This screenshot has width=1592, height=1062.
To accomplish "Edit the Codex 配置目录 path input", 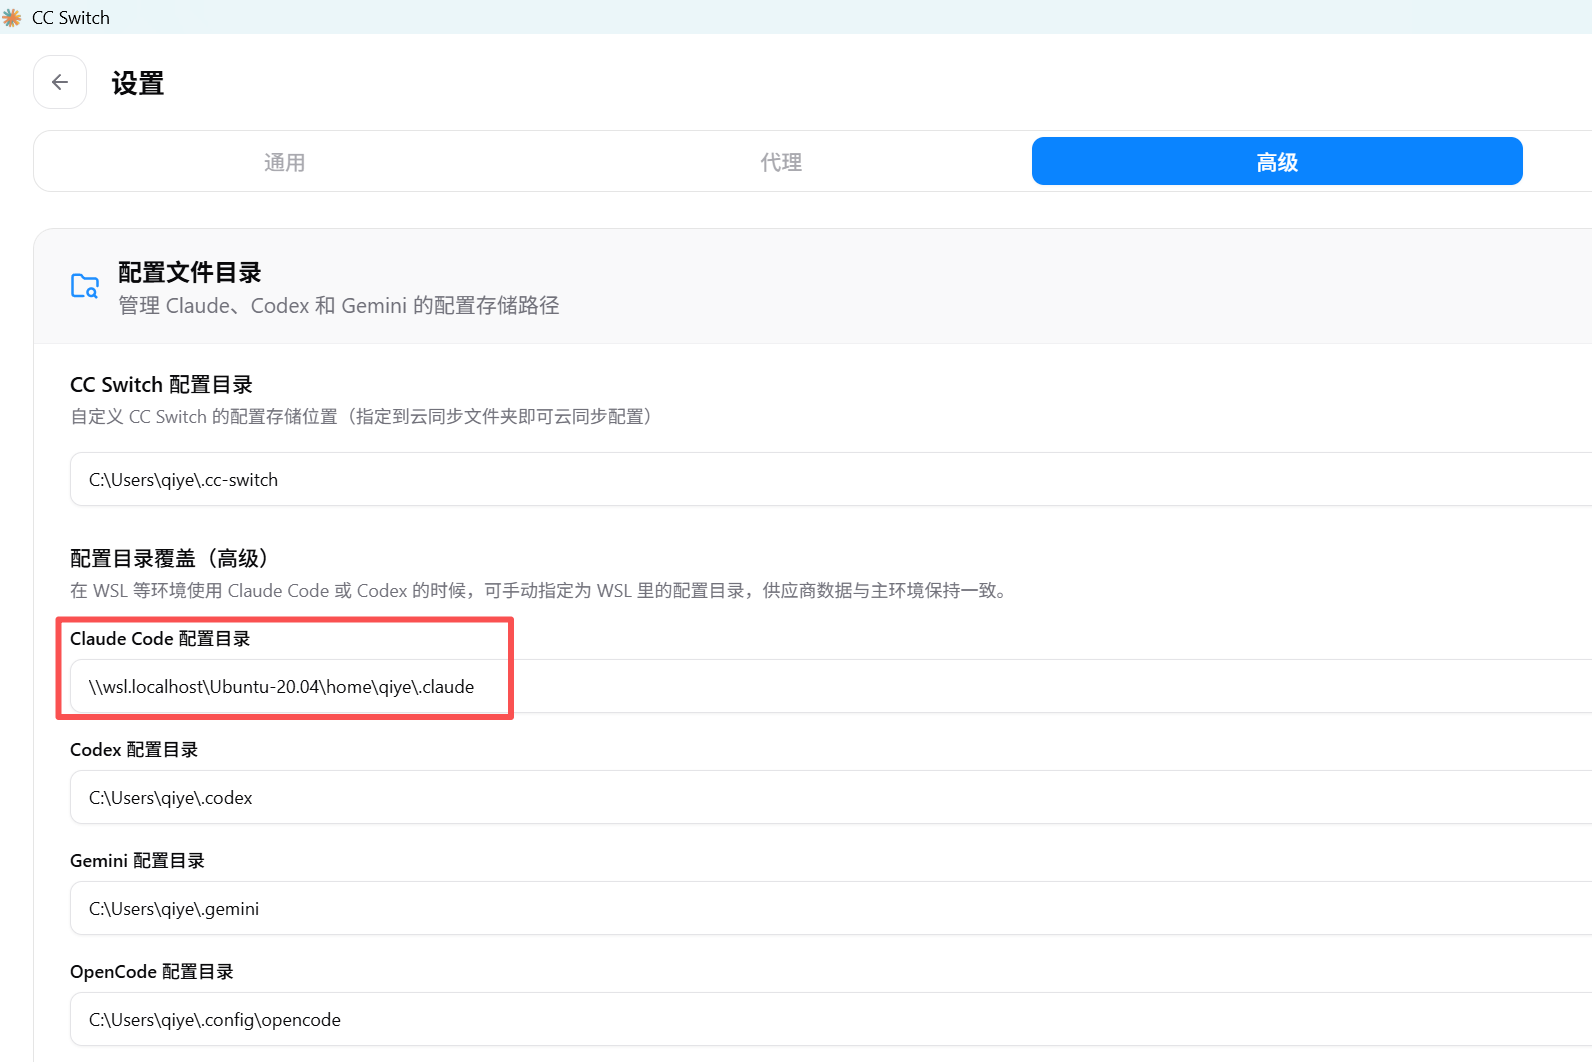I will pos(800,798).
